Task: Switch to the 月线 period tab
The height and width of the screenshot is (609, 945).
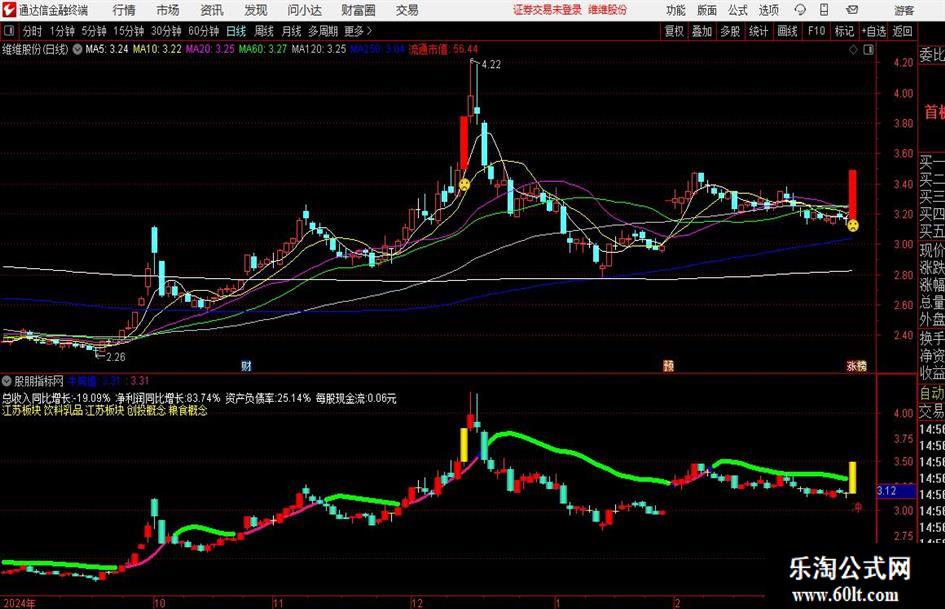Action: click(291, 31)
